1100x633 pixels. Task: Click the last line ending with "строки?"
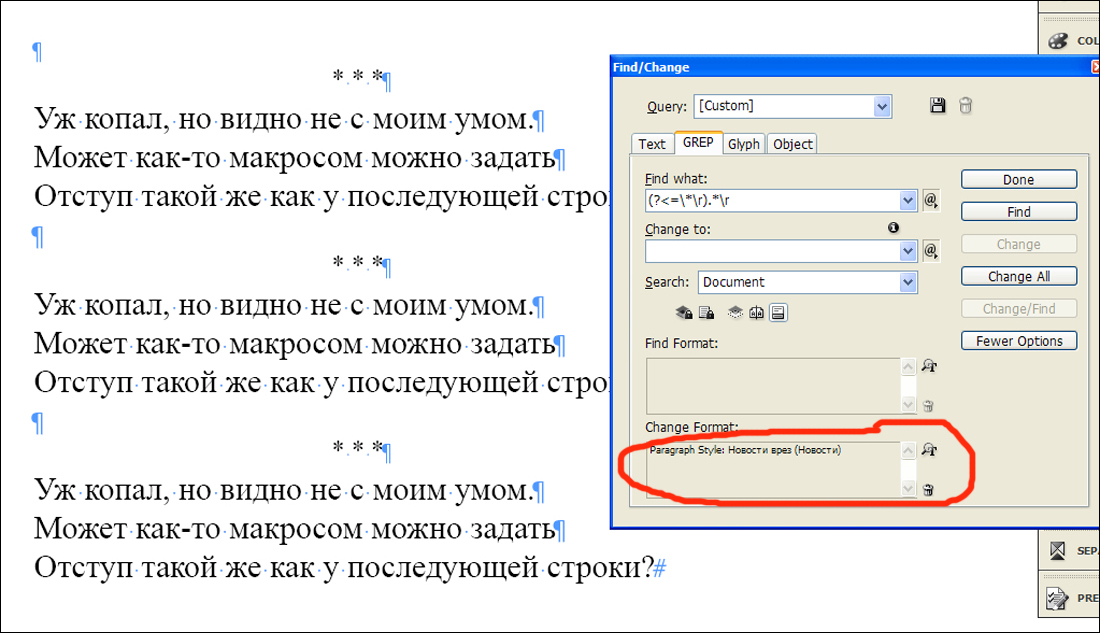tap(344, 567)
